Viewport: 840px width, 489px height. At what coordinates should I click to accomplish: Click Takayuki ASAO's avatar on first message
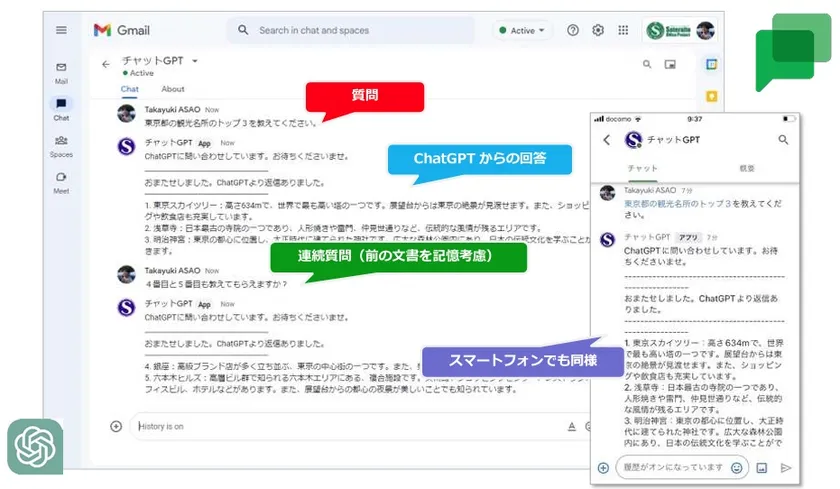pyautogui.click(x=126, y=114)
